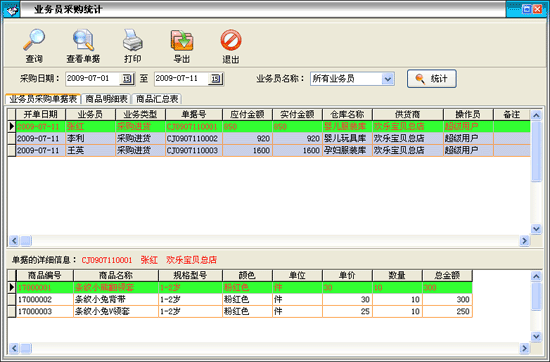Viewport: 550px width, 362px height.
Task: Click the 打印 printer icon
Action: tap(133, 40)
